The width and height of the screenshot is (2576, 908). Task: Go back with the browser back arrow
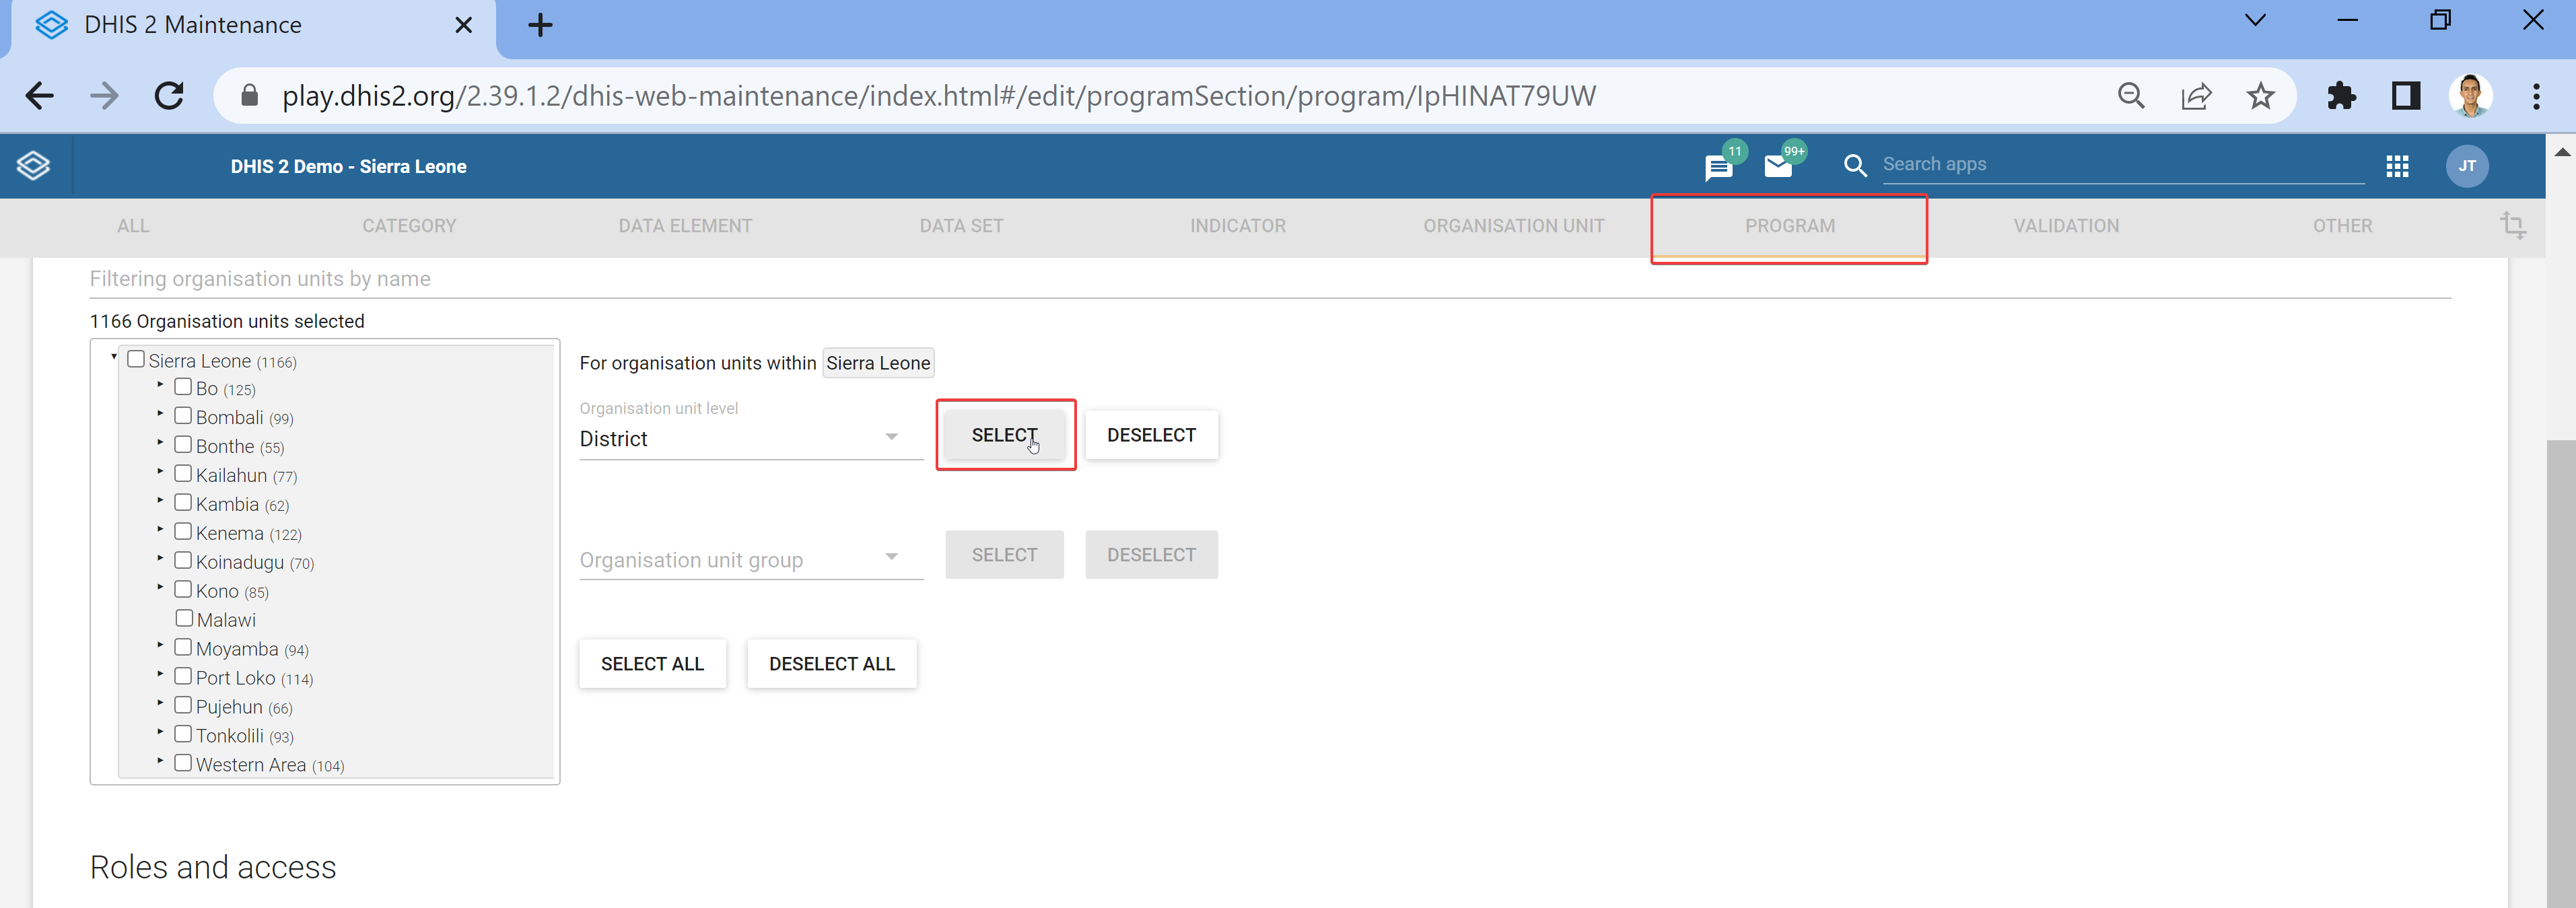click(x=40, y=96)
